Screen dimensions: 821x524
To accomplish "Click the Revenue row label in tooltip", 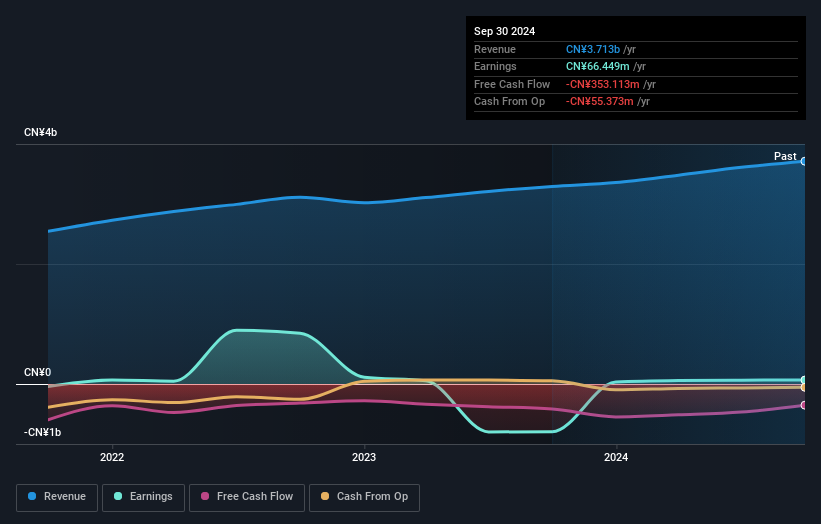I will click(495, 49).
